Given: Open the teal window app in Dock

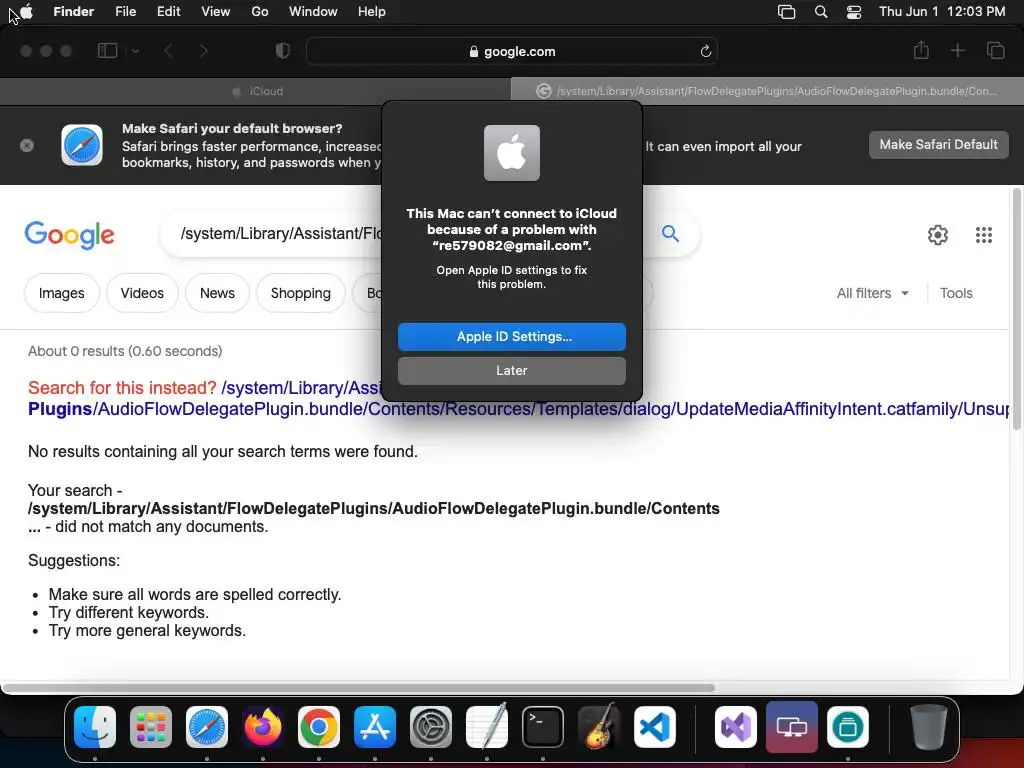Looking at the screenshot, I should pos(848,727).
